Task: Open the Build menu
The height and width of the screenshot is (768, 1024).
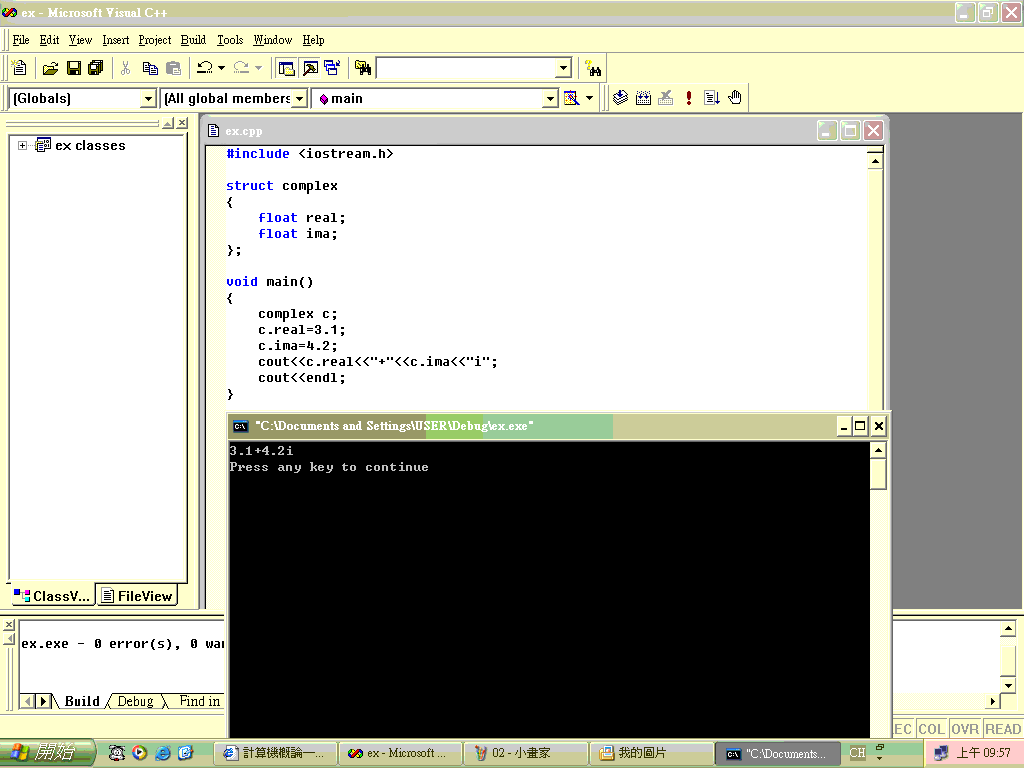Action: (193, 40)
